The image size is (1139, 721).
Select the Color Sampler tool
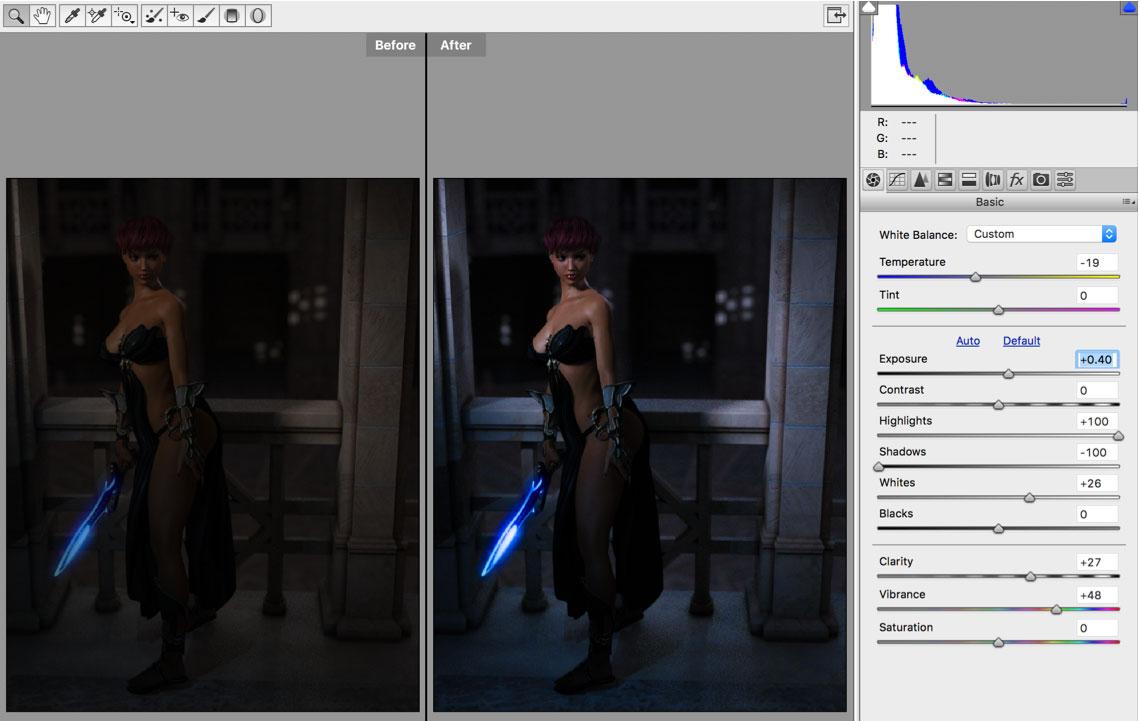[97, 16]
